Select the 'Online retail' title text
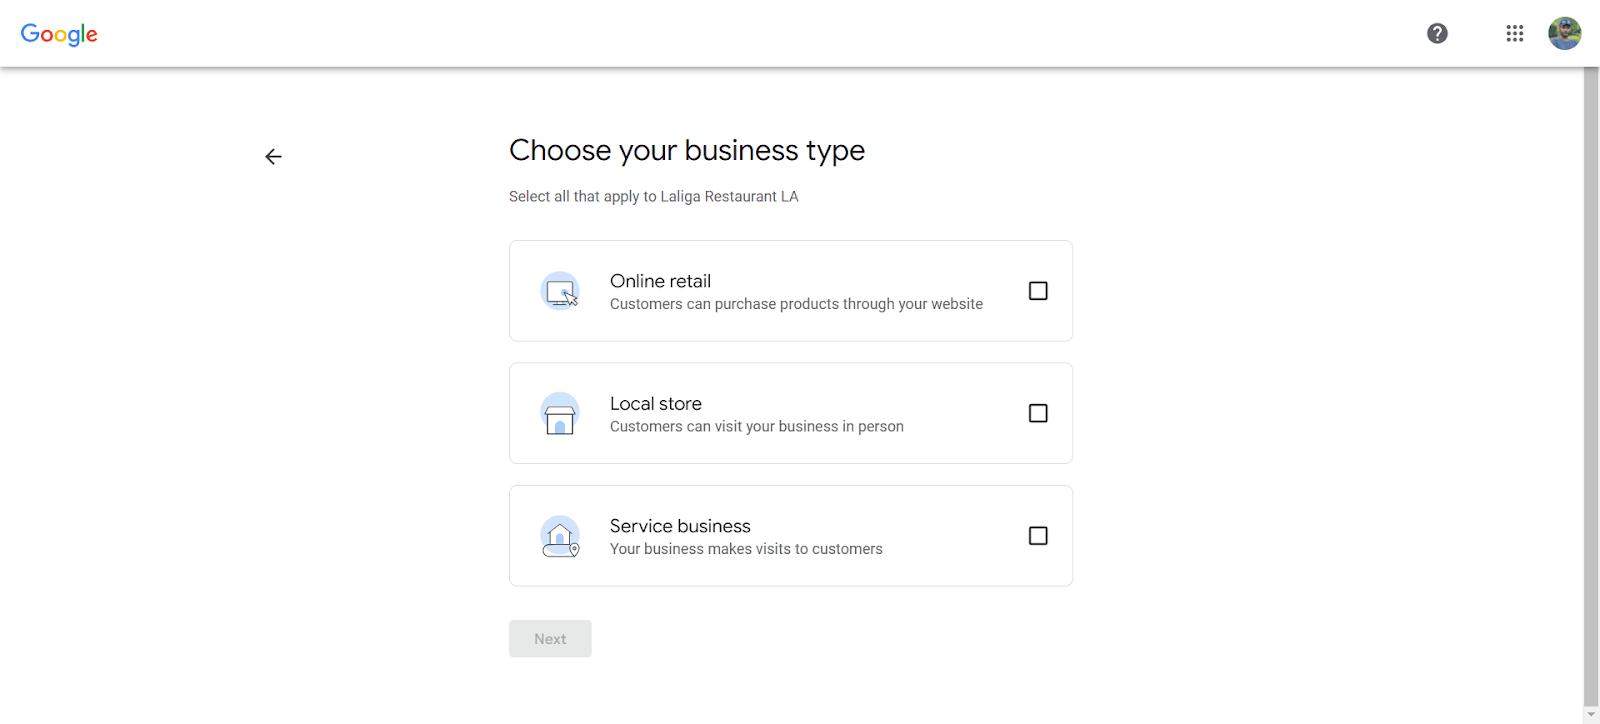The image size is (1600, 724). 660,281
